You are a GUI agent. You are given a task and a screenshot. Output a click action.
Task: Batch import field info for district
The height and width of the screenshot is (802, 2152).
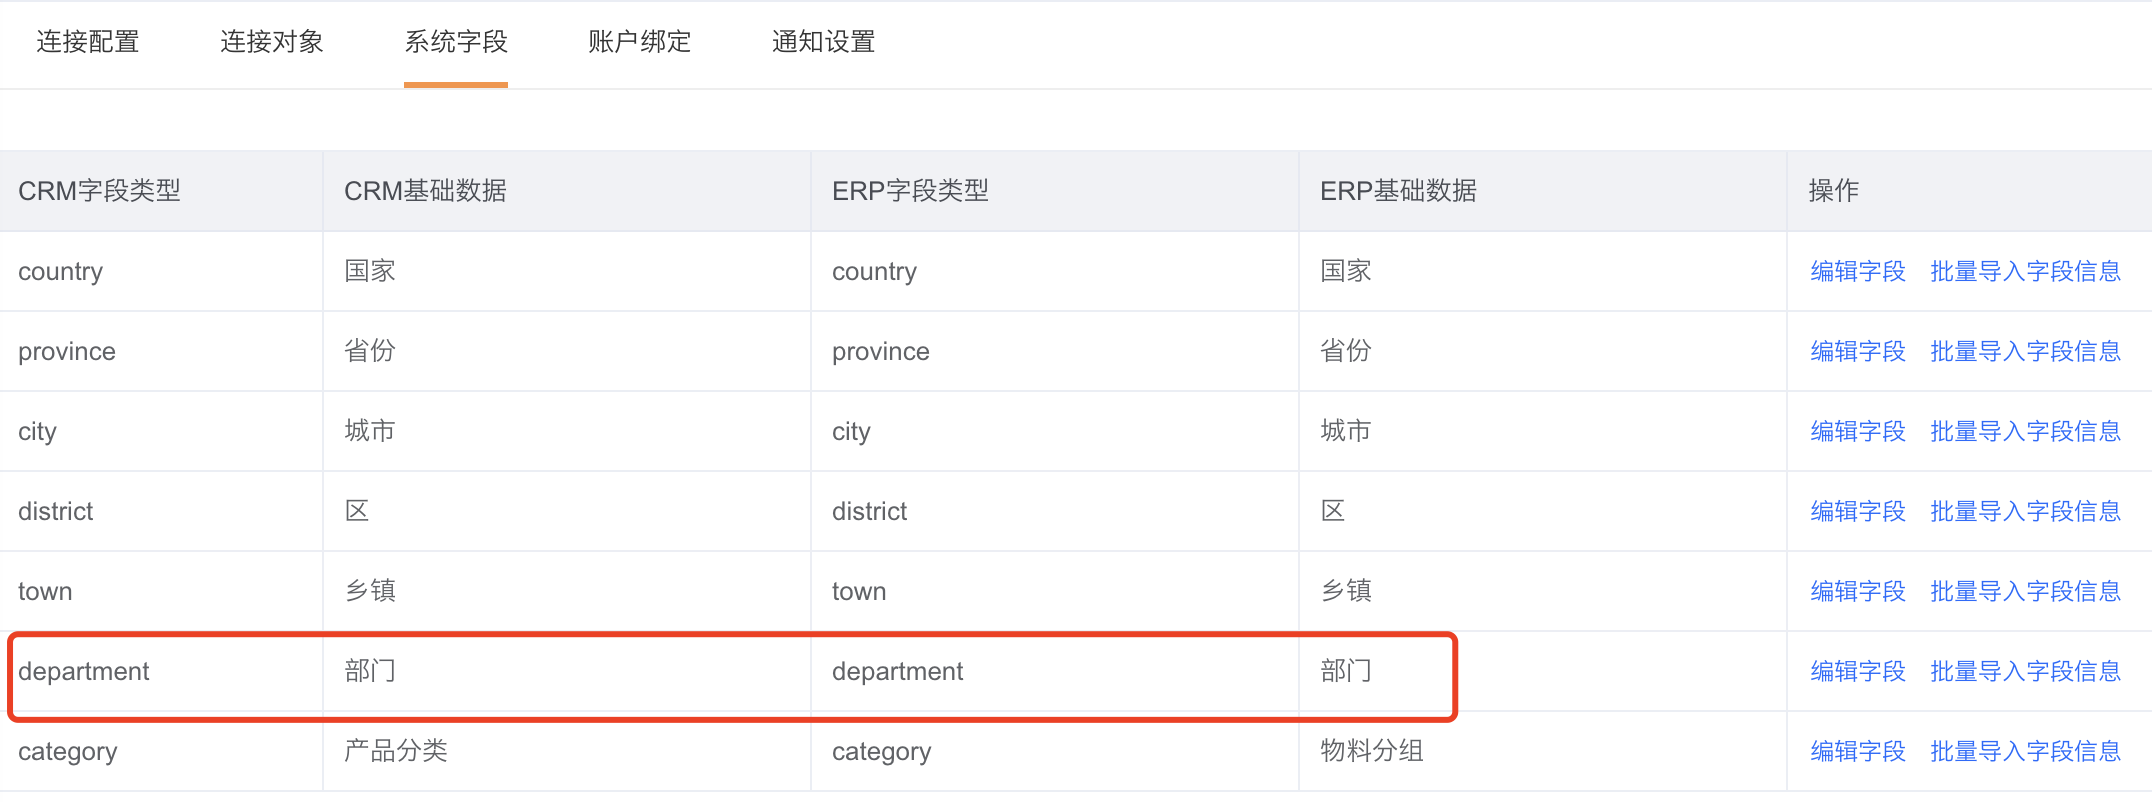2025,511
